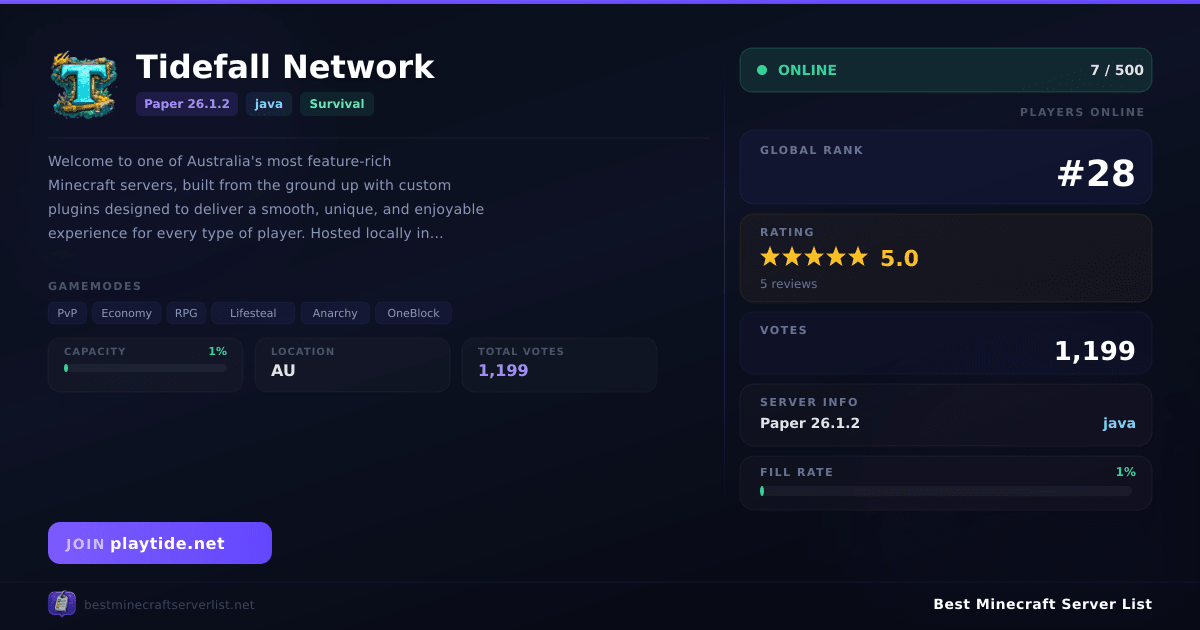The width and height of the screenshot is (1200, 630).
Task: Click the JOIN playtide.net button
Action: tap(160, 543)
